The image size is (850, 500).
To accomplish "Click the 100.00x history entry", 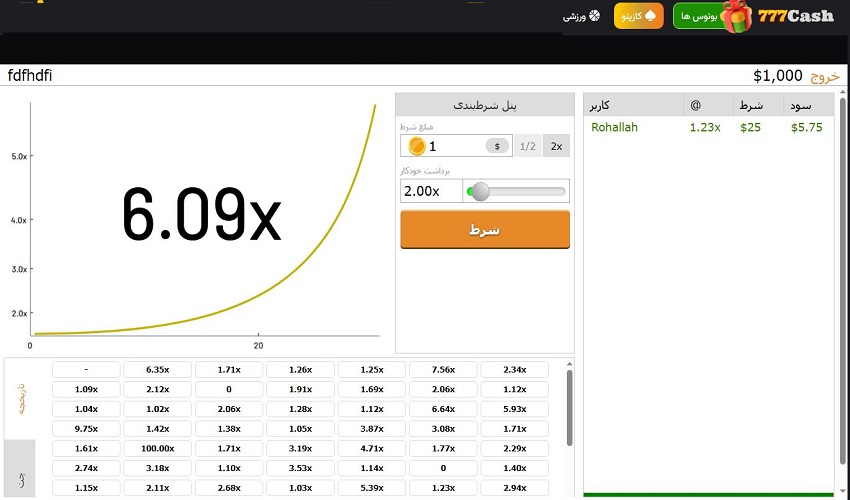I will (x=158, y=448).
